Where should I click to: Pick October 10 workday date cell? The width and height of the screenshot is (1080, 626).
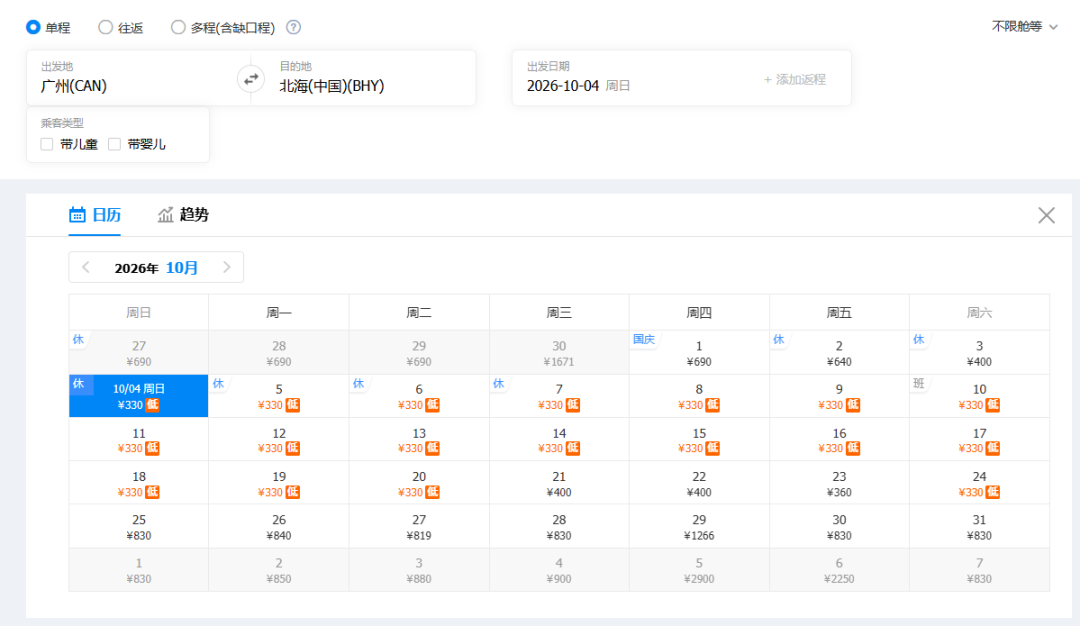[979, 396]
